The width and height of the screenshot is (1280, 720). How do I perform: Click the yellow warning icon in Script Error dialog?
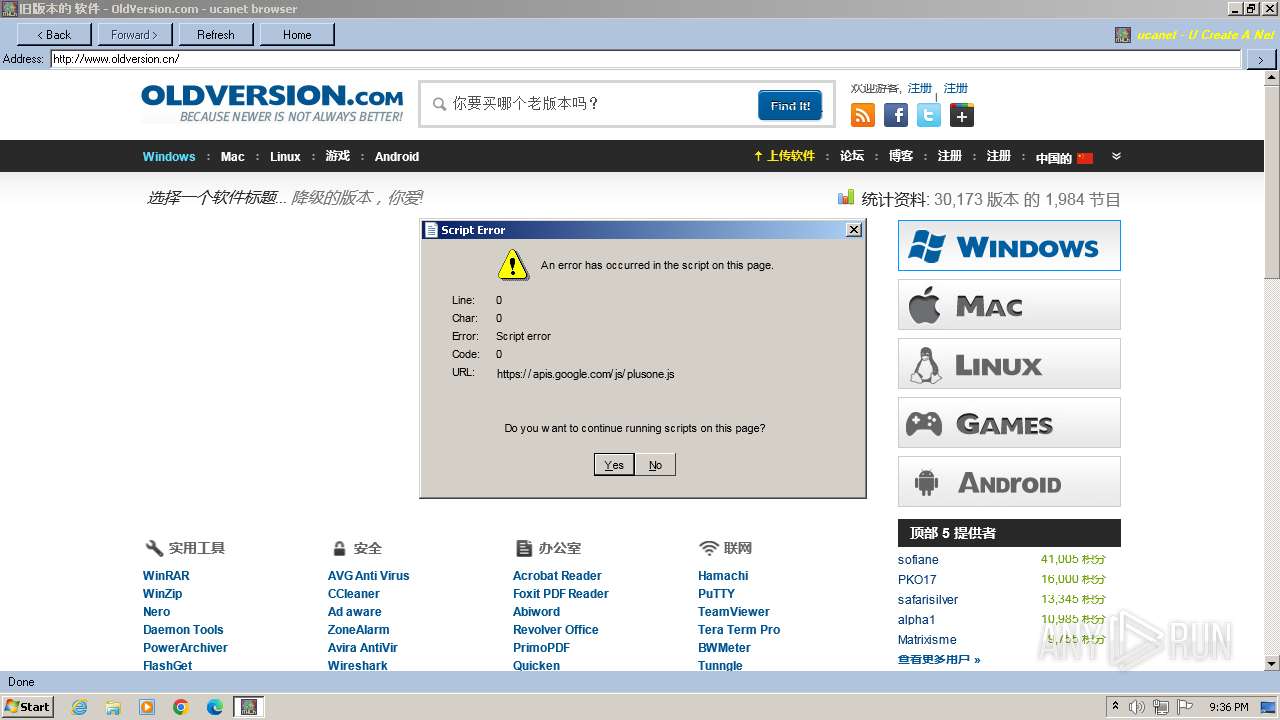[513, 265]
